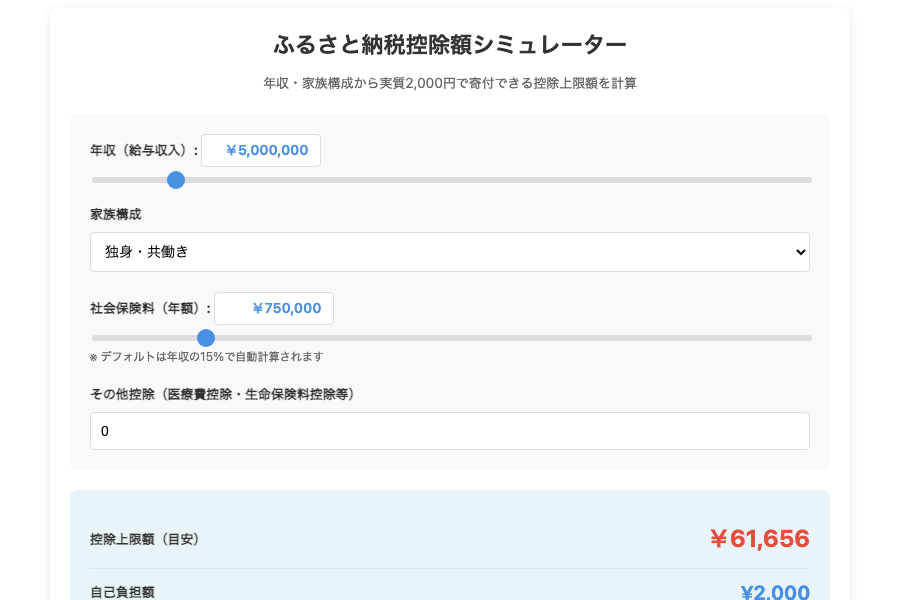Click the 社会保険料（年額） label

pyautogui.click(x=150, y=308)
